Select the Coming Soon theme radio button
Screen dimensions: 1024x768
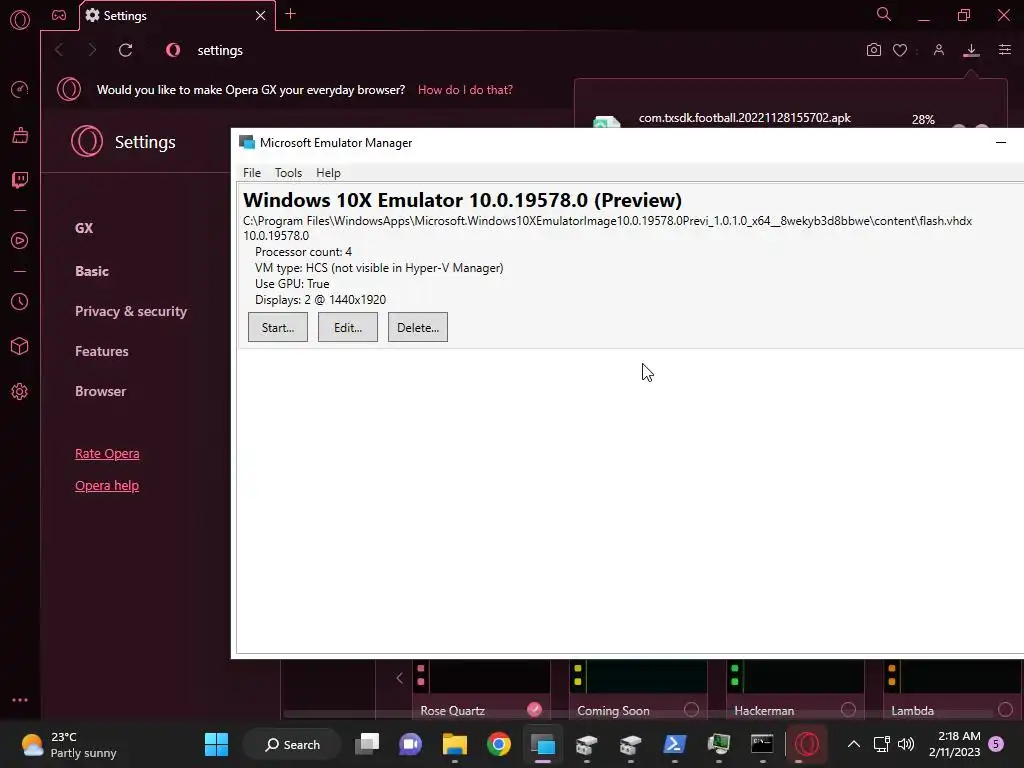coord(691,709)
